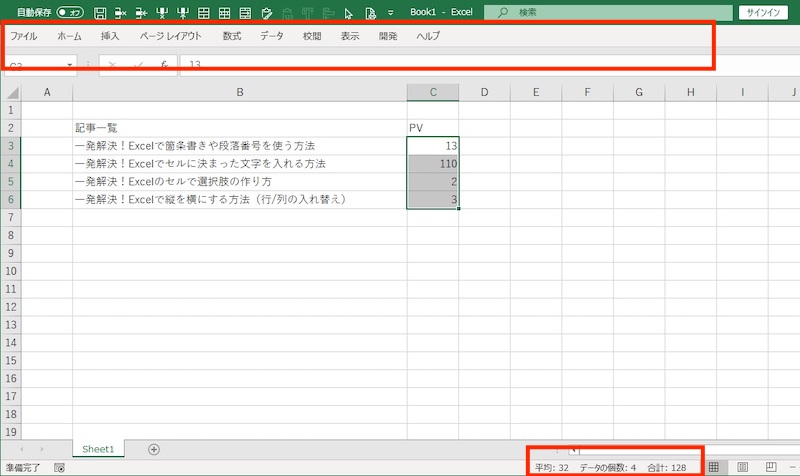Select column C header
Image resolution: width=800 pixels, height=476 pixels.
click(433, 92)
